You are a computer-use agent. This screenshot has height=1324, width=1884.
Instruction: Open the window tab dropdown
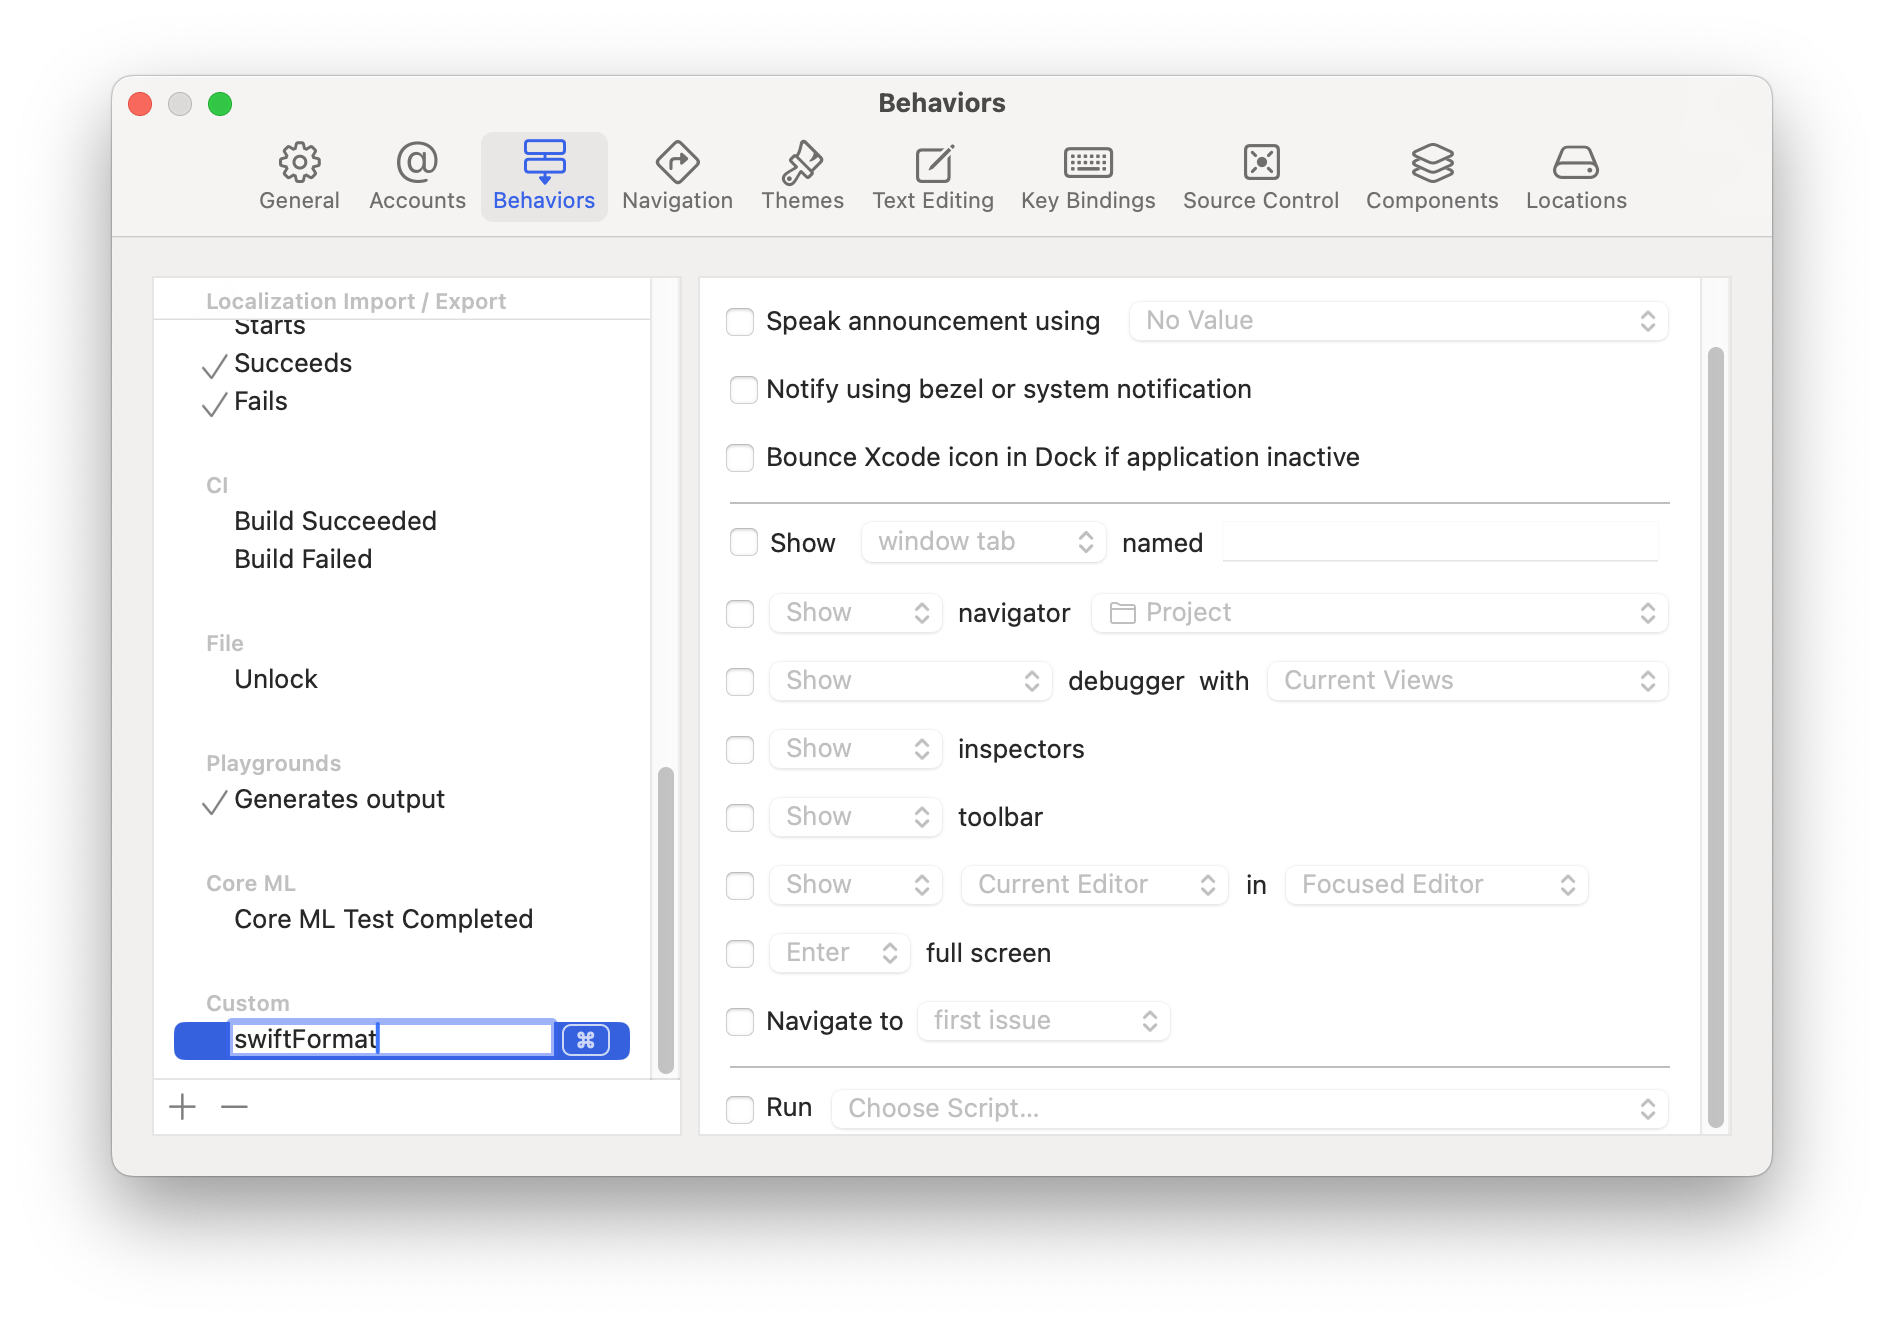(983, 542)
